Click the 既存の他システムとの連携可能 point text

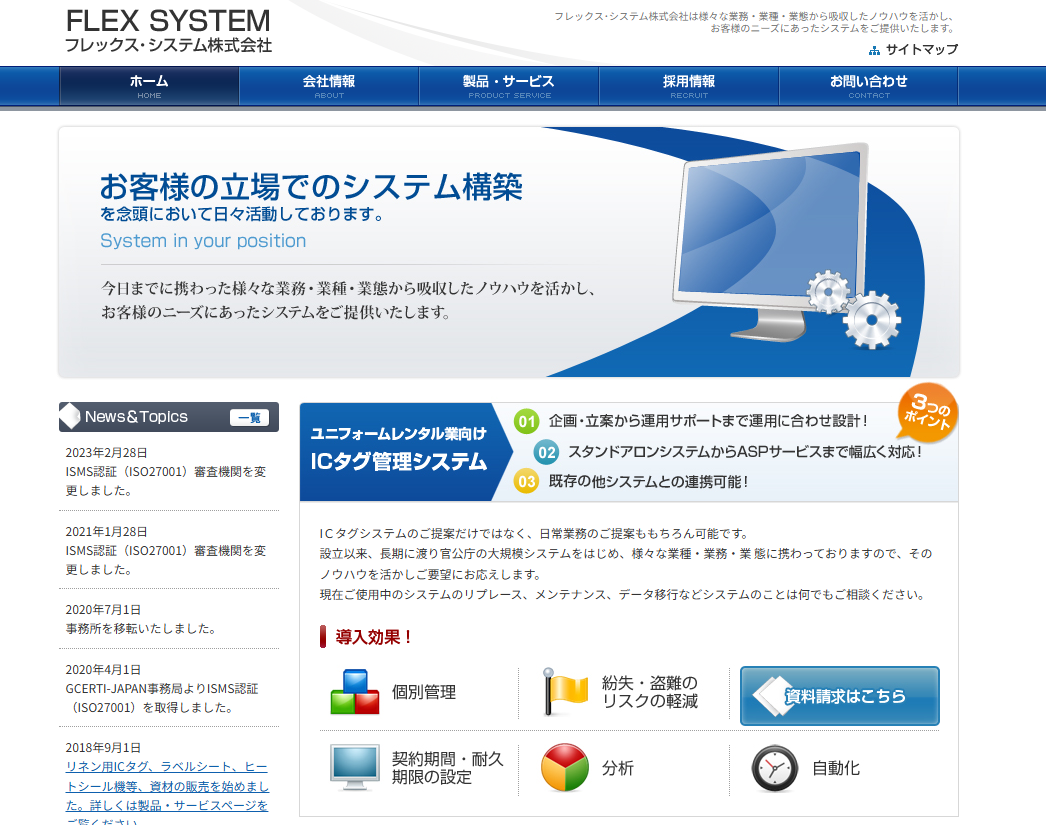click(x=648, y=482)
